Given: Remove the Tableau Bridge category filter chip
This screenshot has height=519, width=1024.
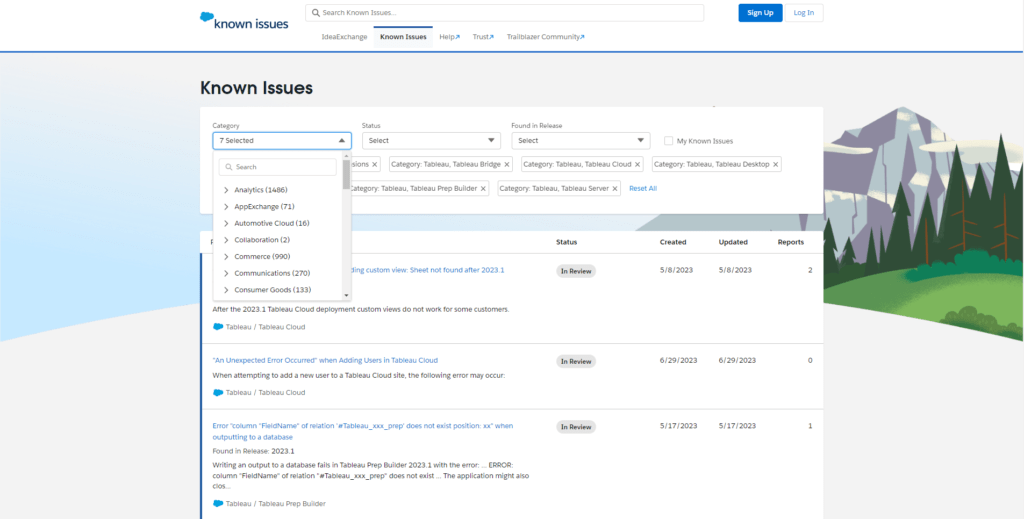Looking at the screenshot, I should coord(507,164).
